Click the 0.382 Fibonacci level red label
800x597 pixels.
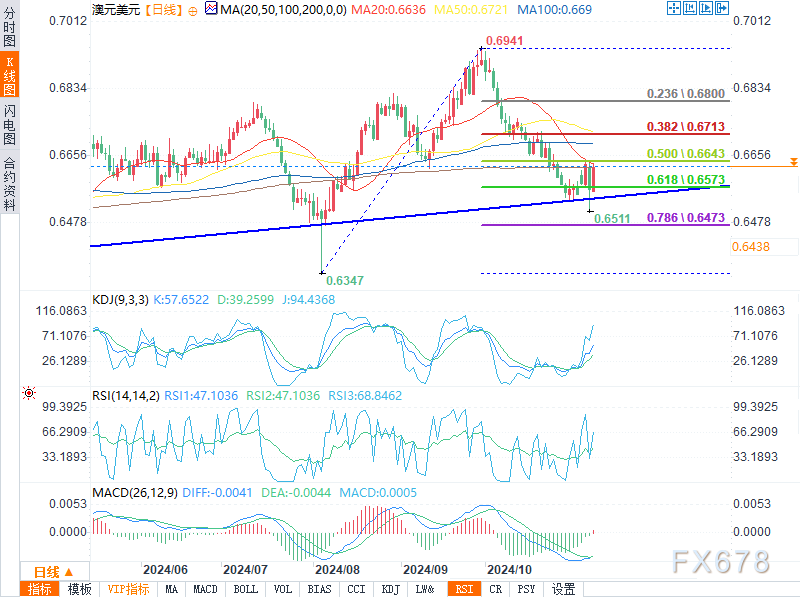(x=685, y=127)
